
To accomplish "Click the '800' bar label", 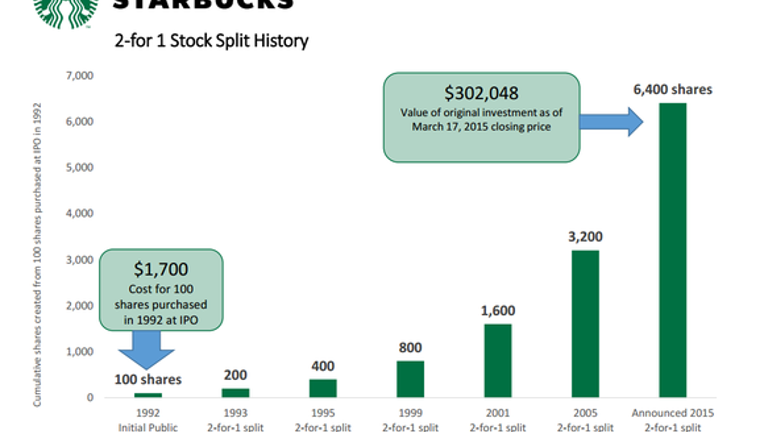I will 410,348.
